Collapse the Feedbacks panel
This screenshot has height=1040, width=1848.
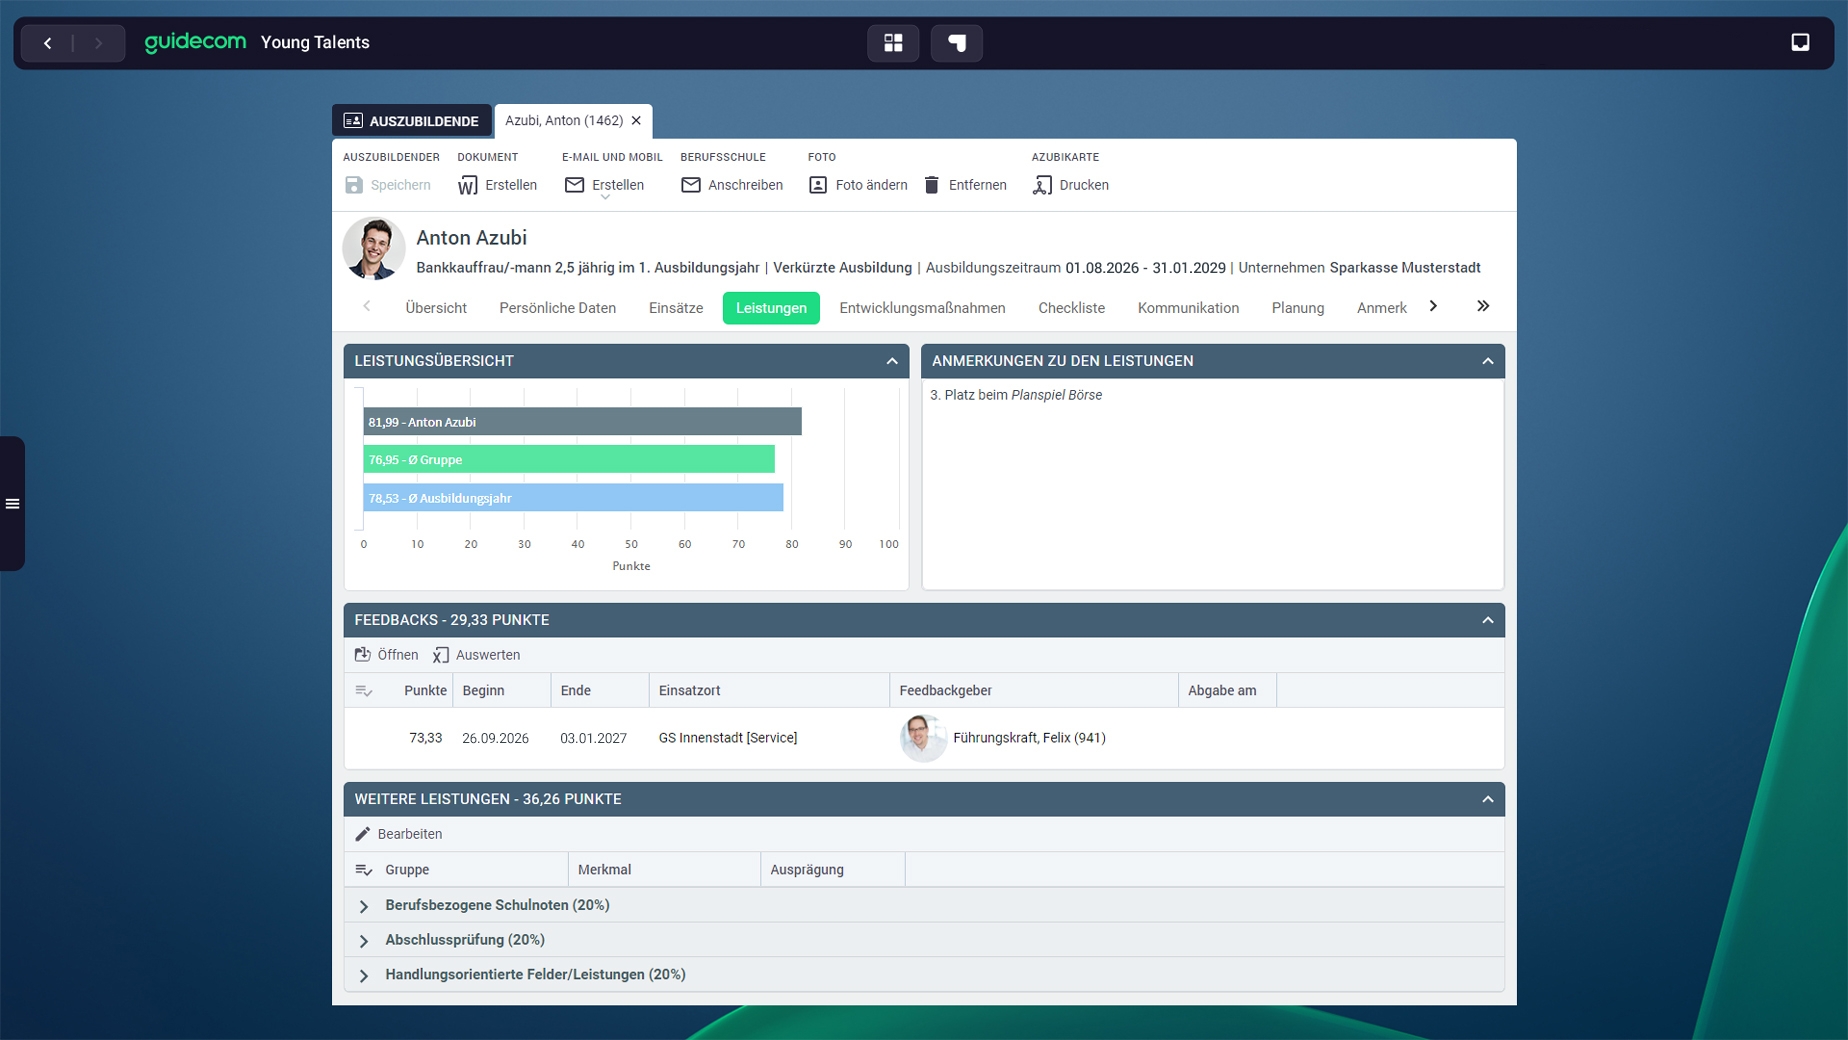(1488, 620)
